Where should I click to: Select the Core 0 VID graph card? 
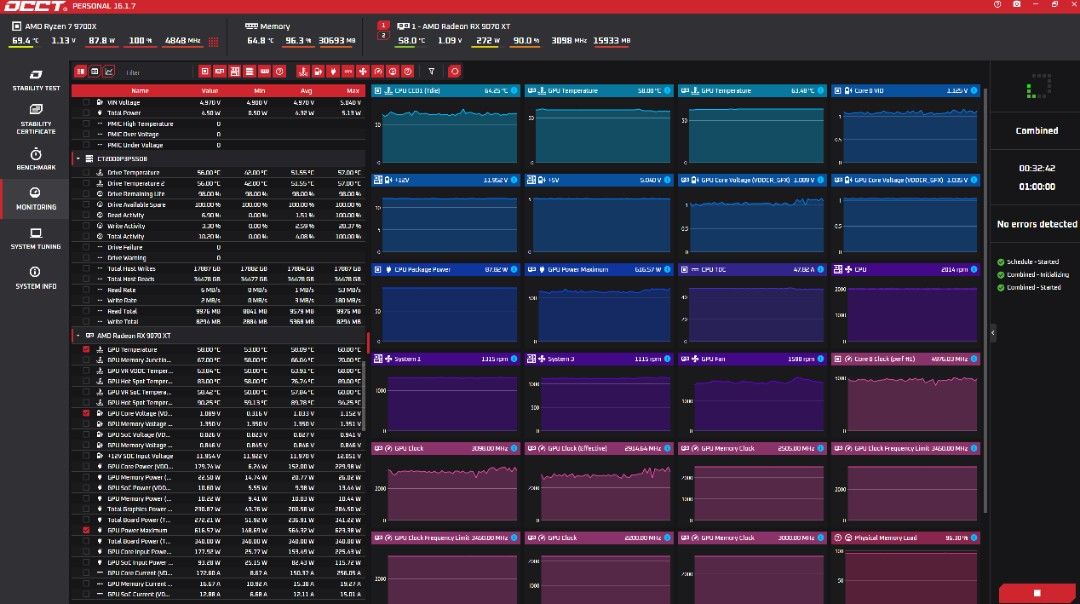point(906,125)
